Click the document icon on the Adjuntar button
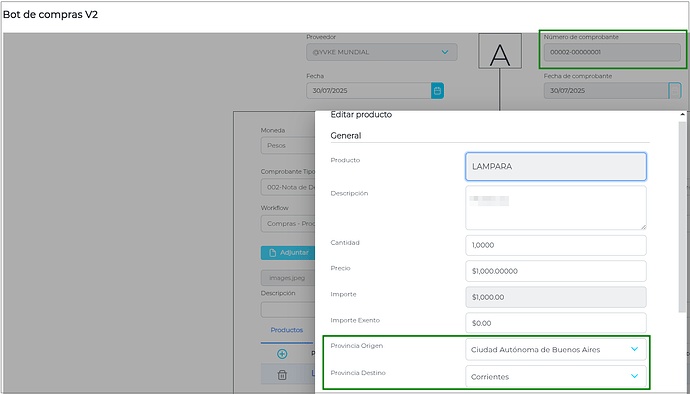 tap(272, 253)
